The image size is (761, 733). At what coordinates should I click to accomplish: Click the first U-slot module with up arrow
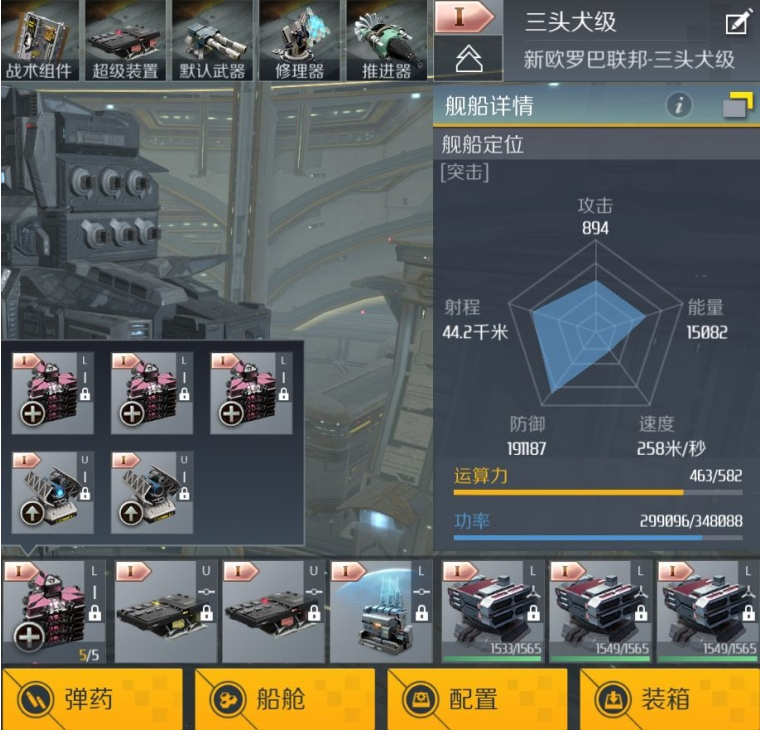(x=52, y=493)
